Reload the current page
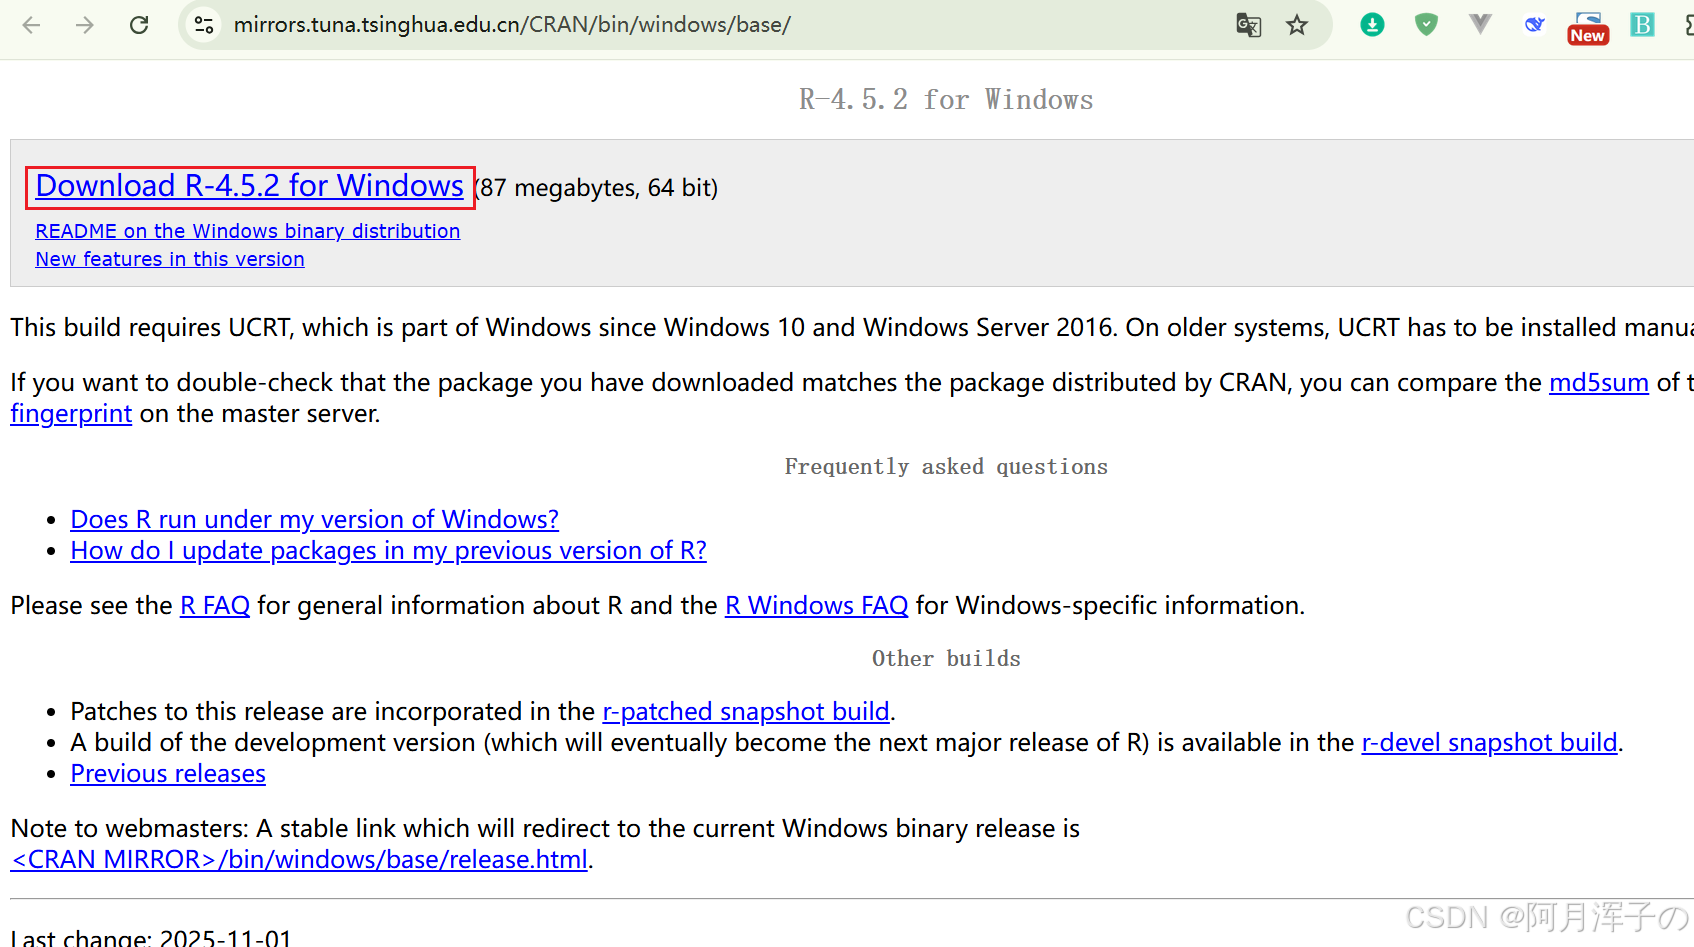This screenshot has width=1694, height=947. coord(139,25)
